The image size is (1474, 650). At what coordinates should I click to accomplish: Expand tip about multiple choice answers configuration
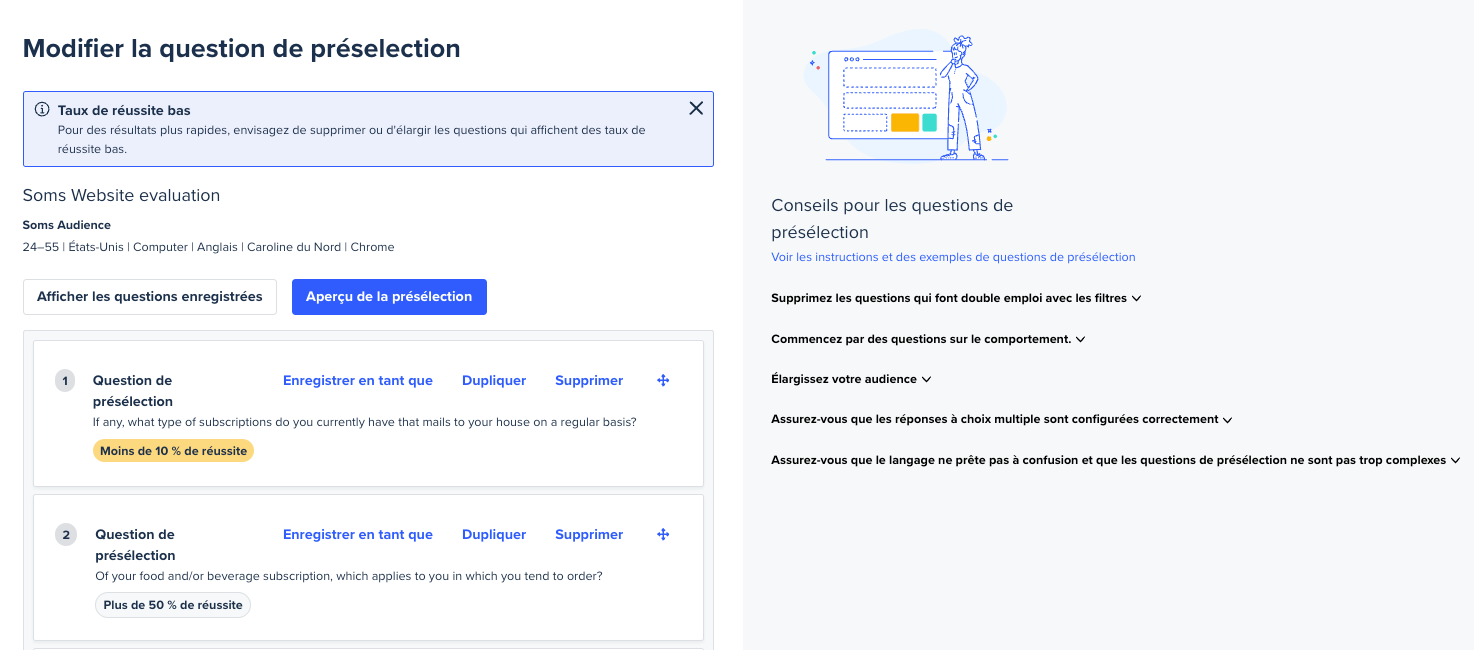(x=1000, y=420)
